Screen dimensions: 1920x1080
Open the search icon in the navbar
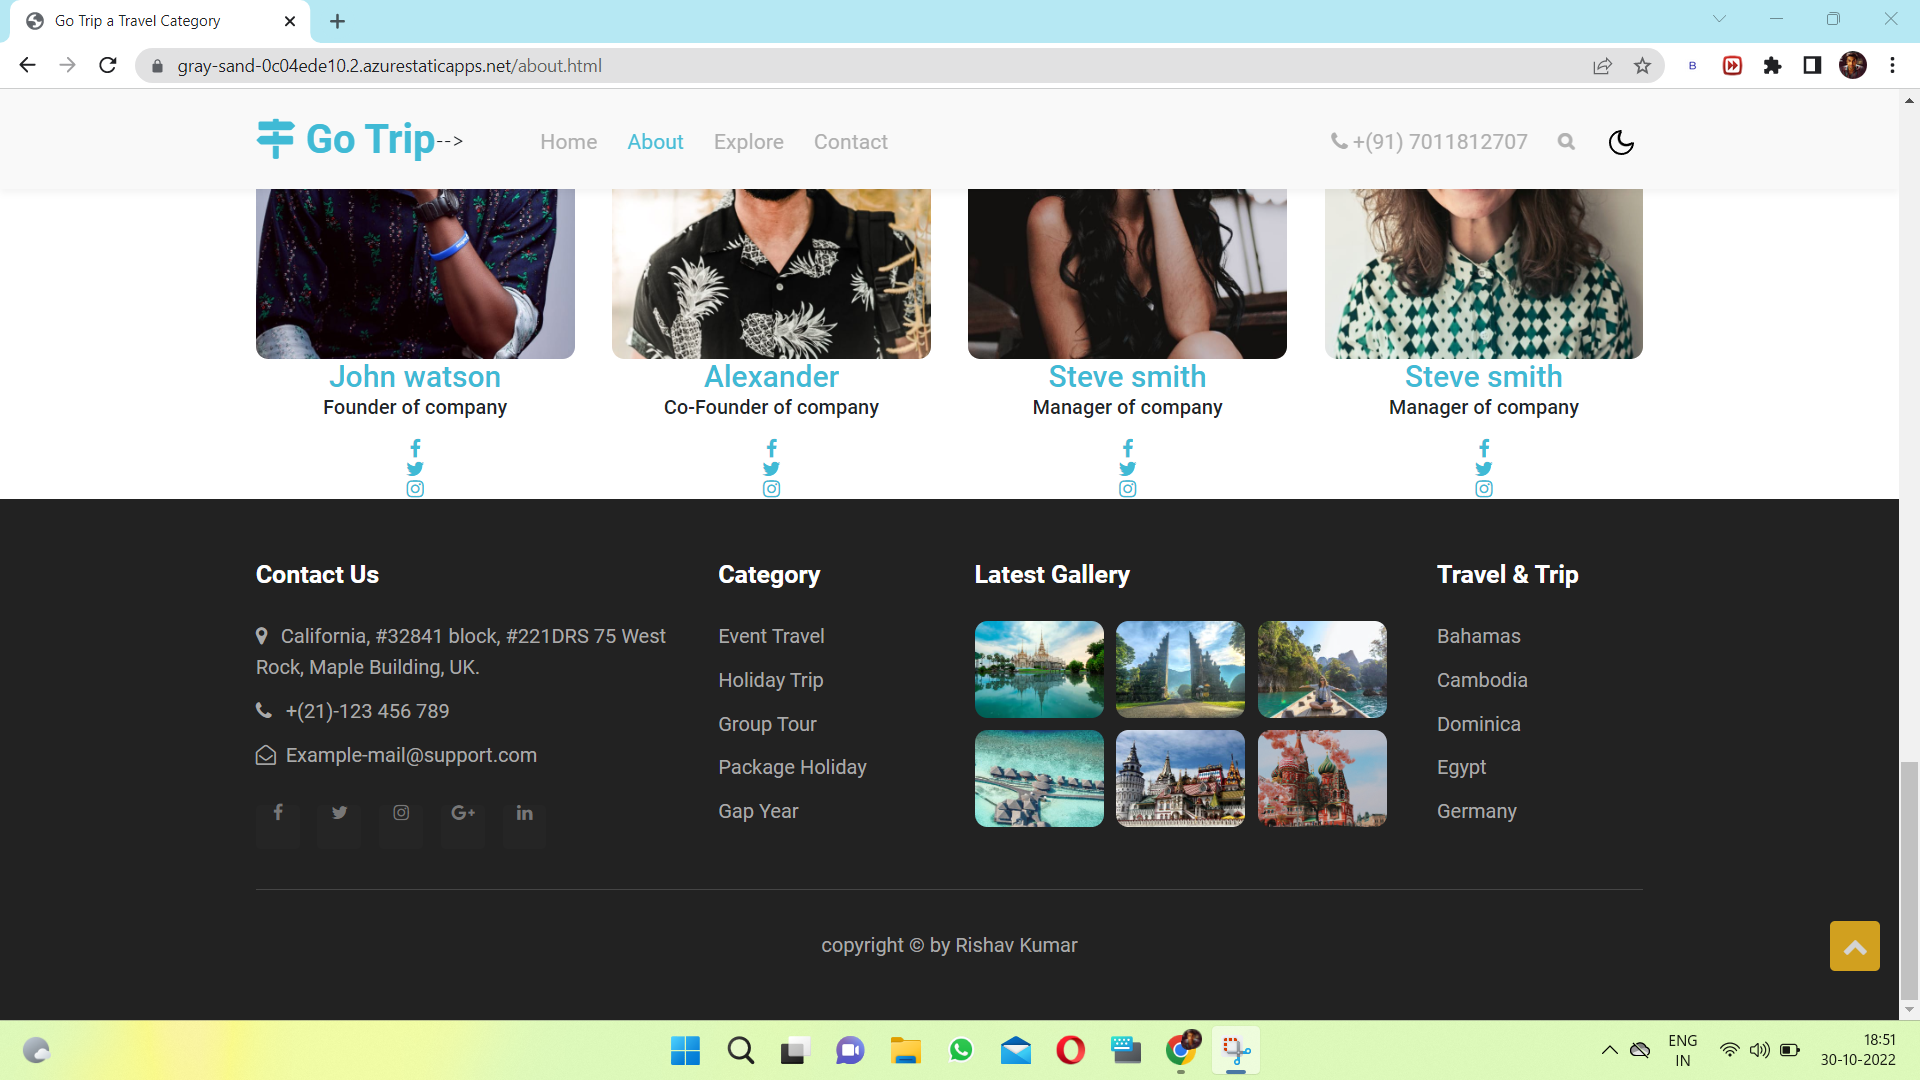click(x=1565, y=142)
